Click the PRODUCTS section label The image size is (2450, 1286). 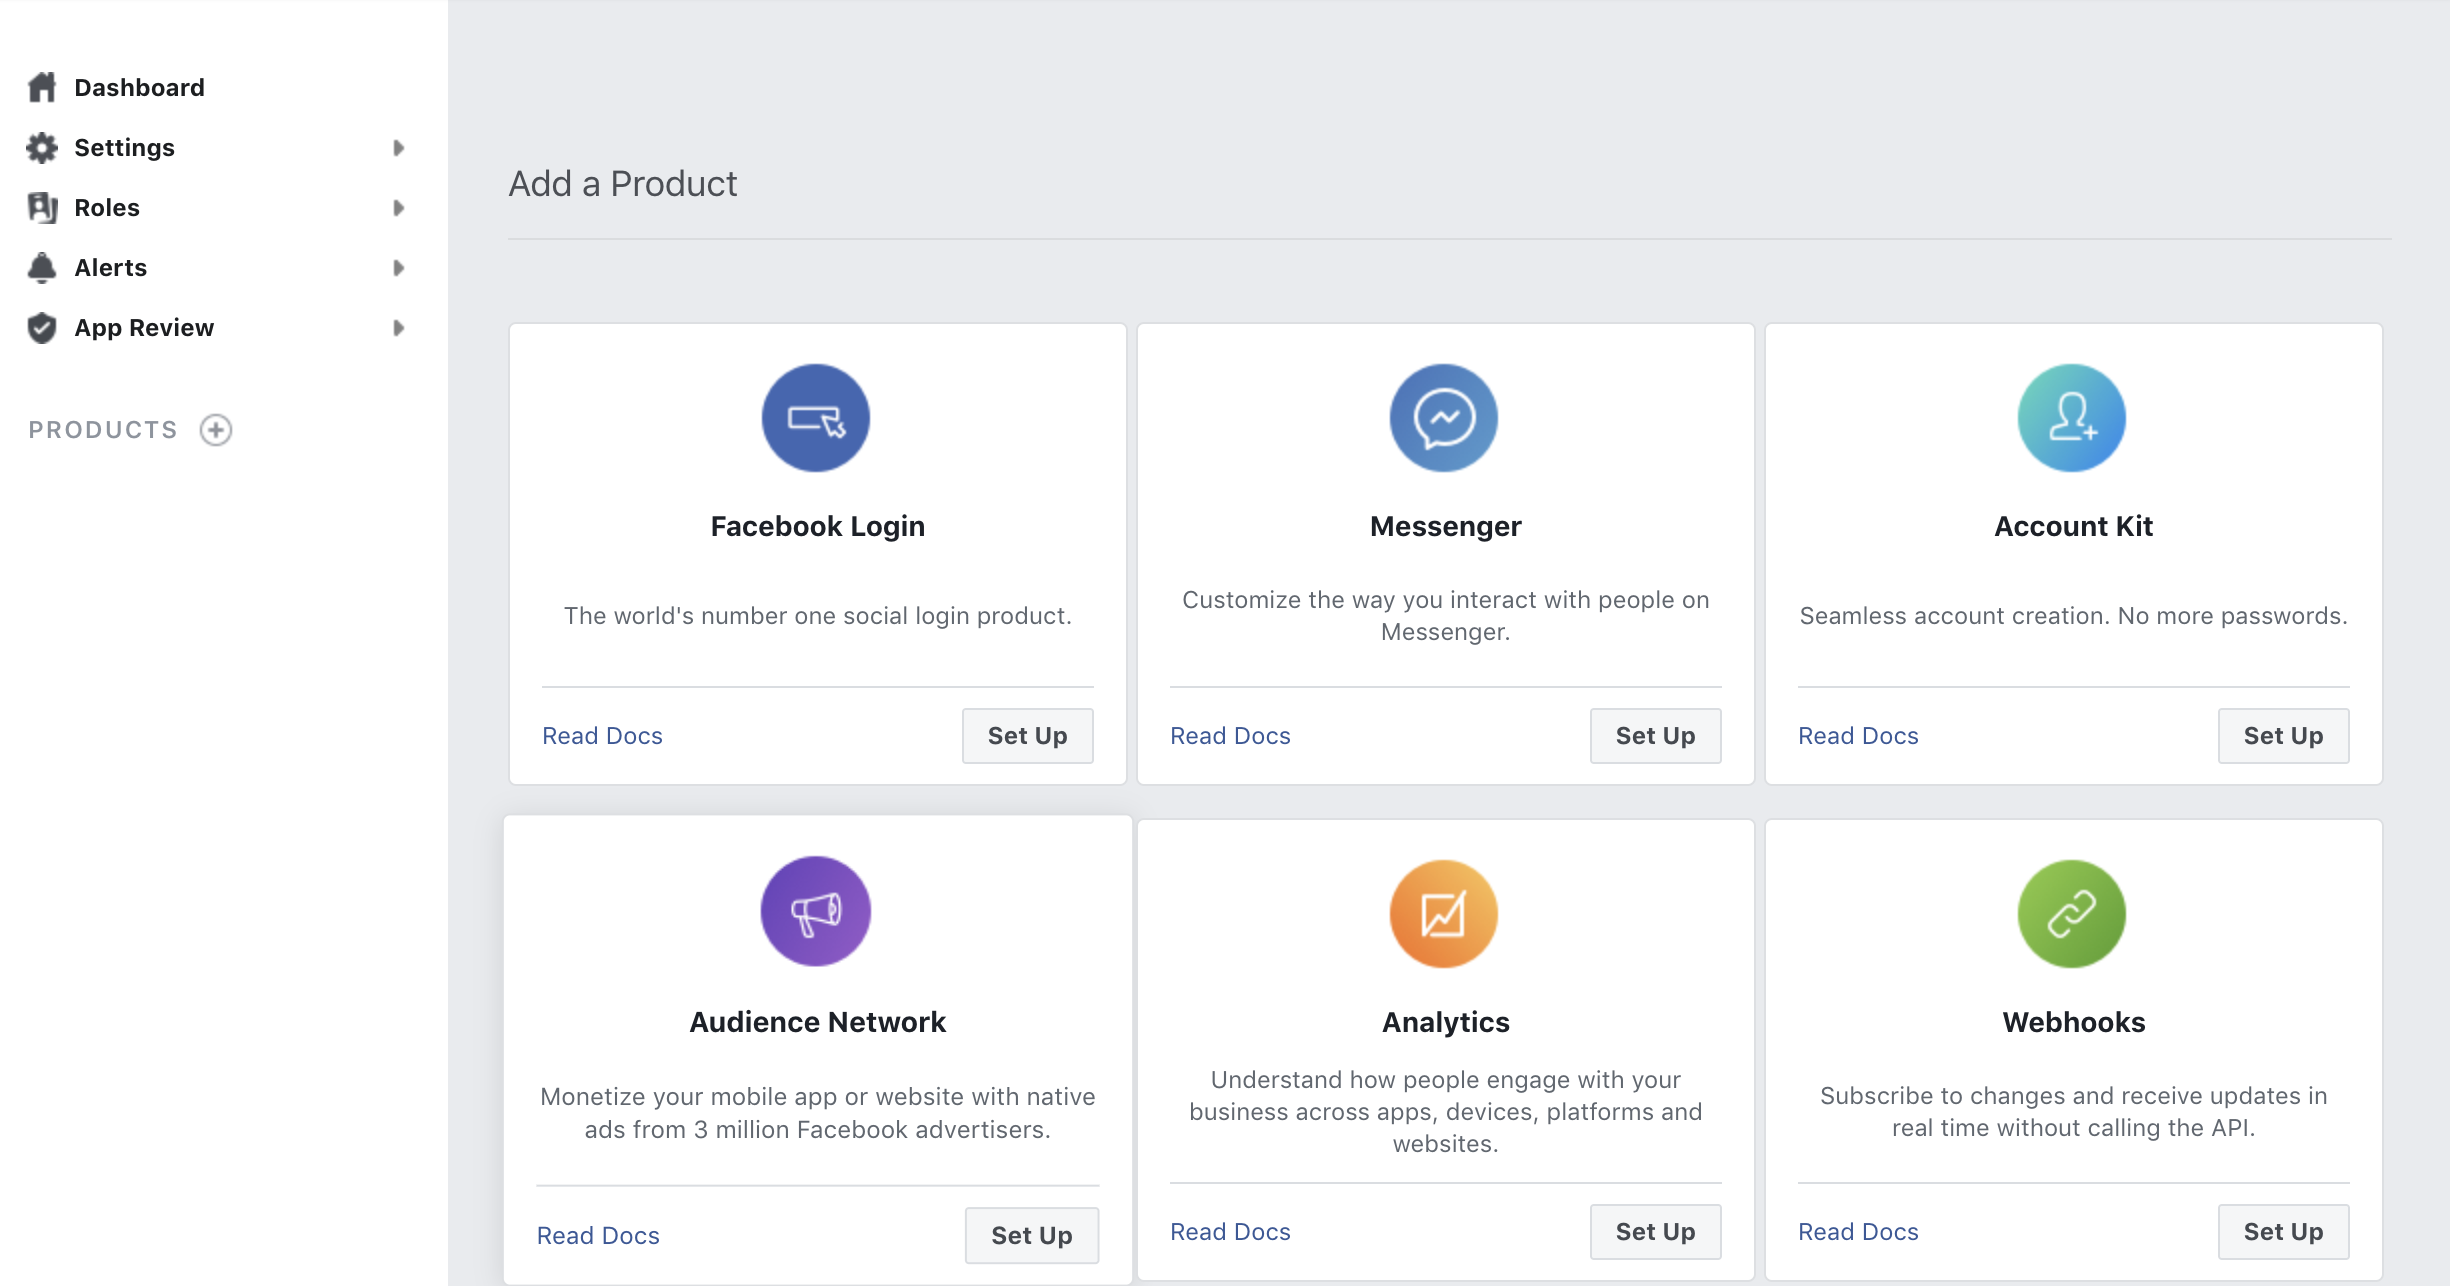(103, 430)
